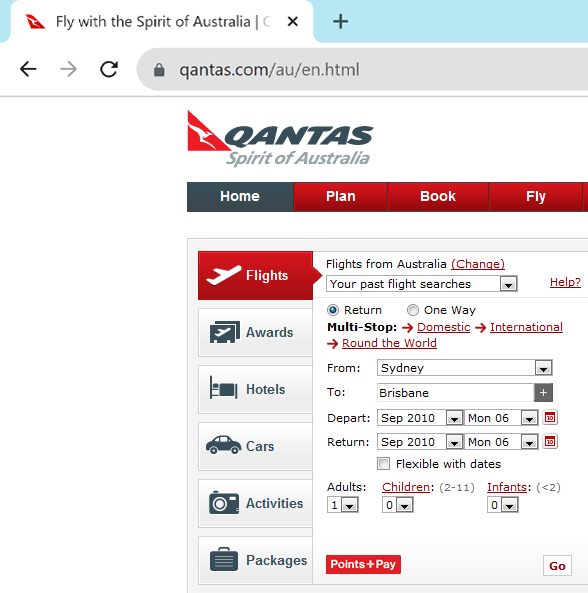View site security lock info

point(159,70)
